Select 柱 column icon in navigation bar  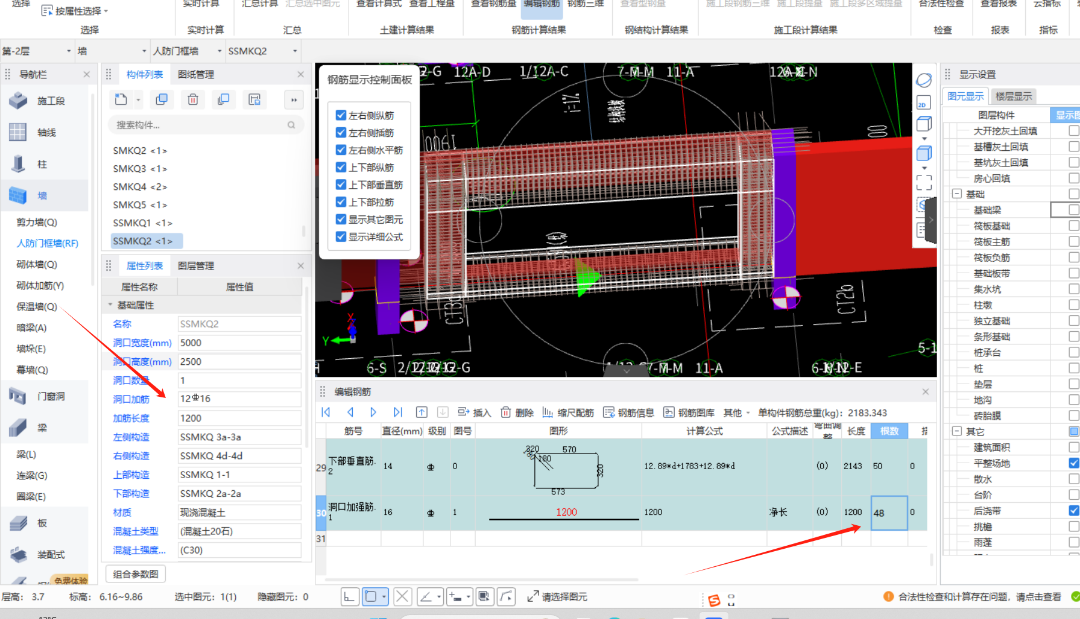click(x=18, y=164)
